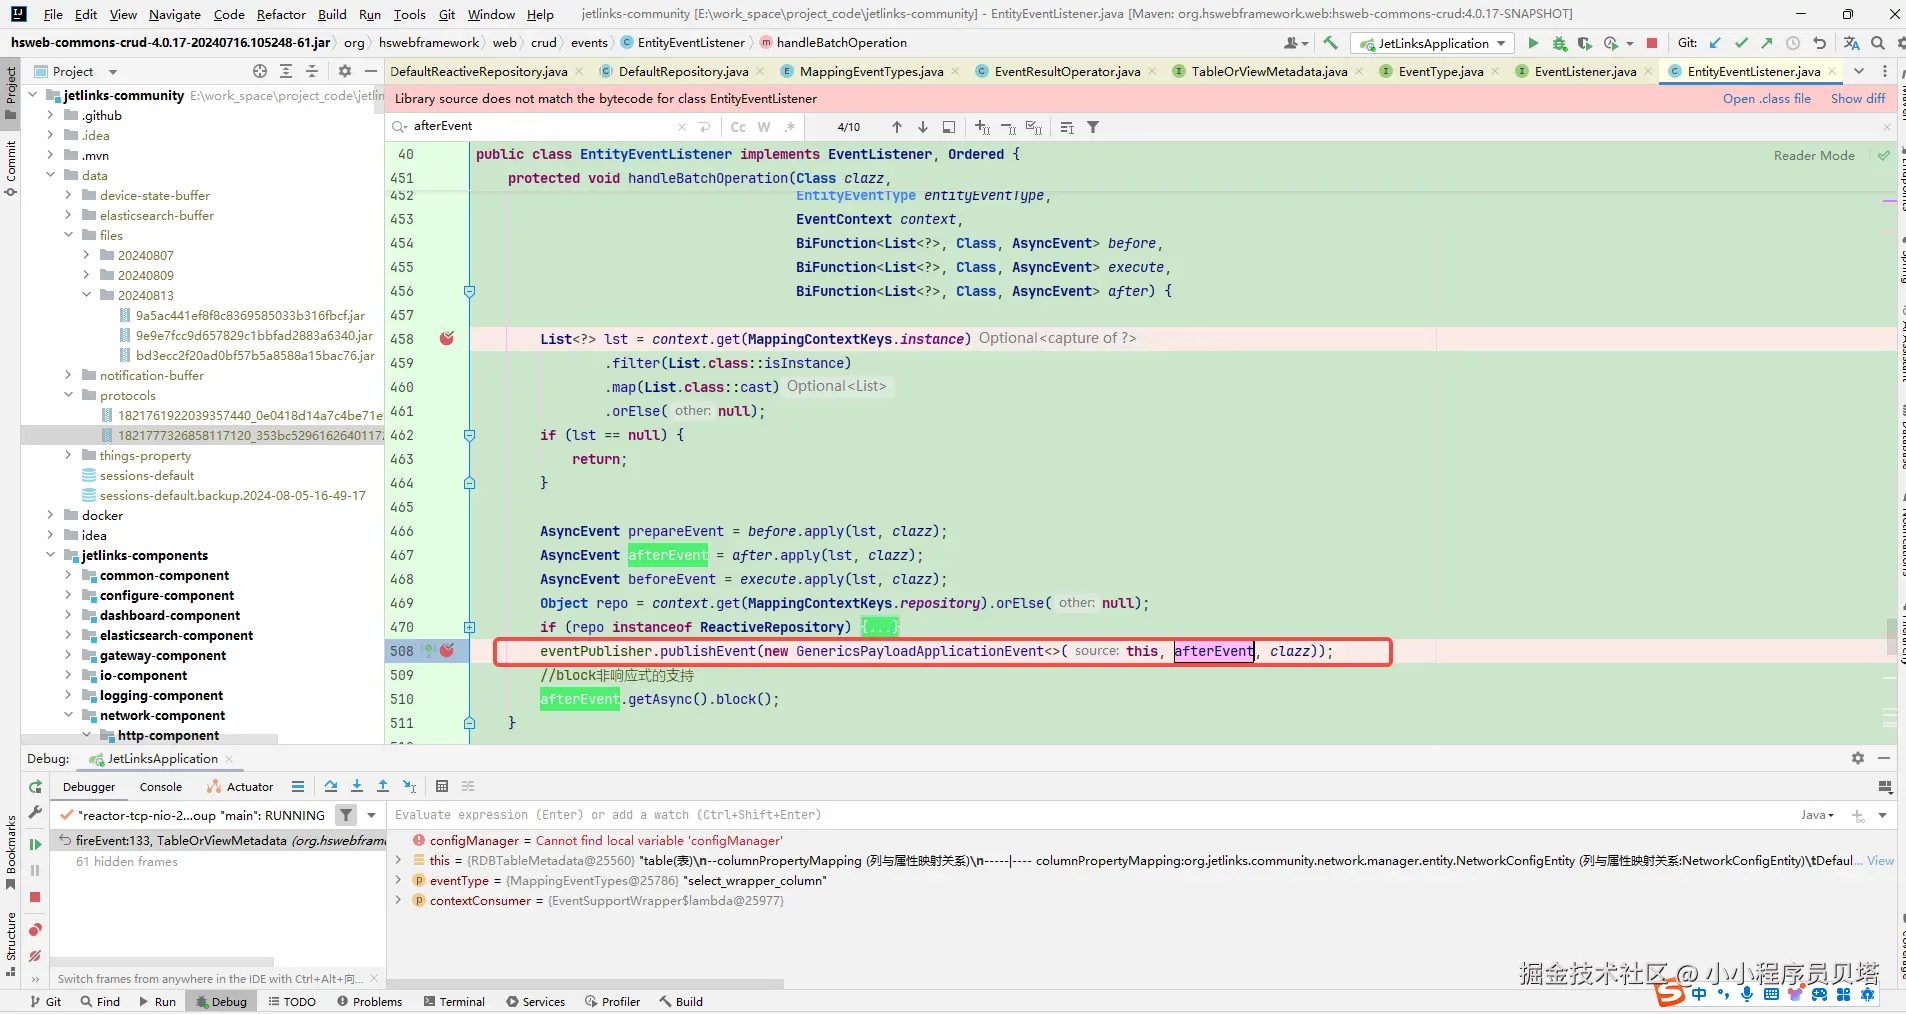Image resolution: width=1906 pixels, height=1014 pixels.
Task: Open Services tool window
Action: point(535,1001)
